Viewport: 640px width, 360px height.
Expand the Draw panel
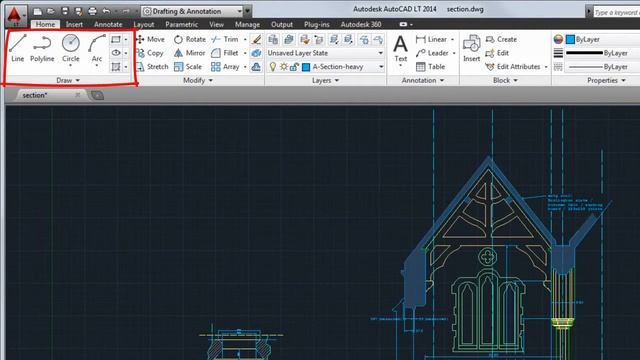68,80
